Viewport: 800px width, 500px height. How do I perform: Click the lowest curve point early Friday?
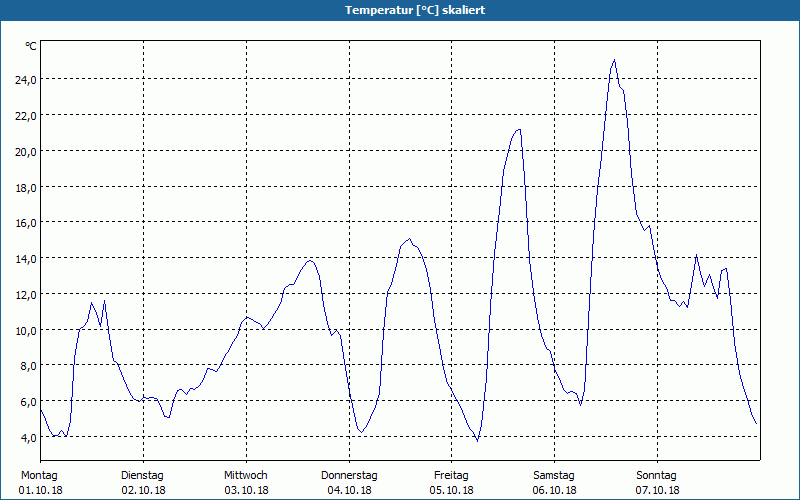pyautogui.click(x=478, y=441)
